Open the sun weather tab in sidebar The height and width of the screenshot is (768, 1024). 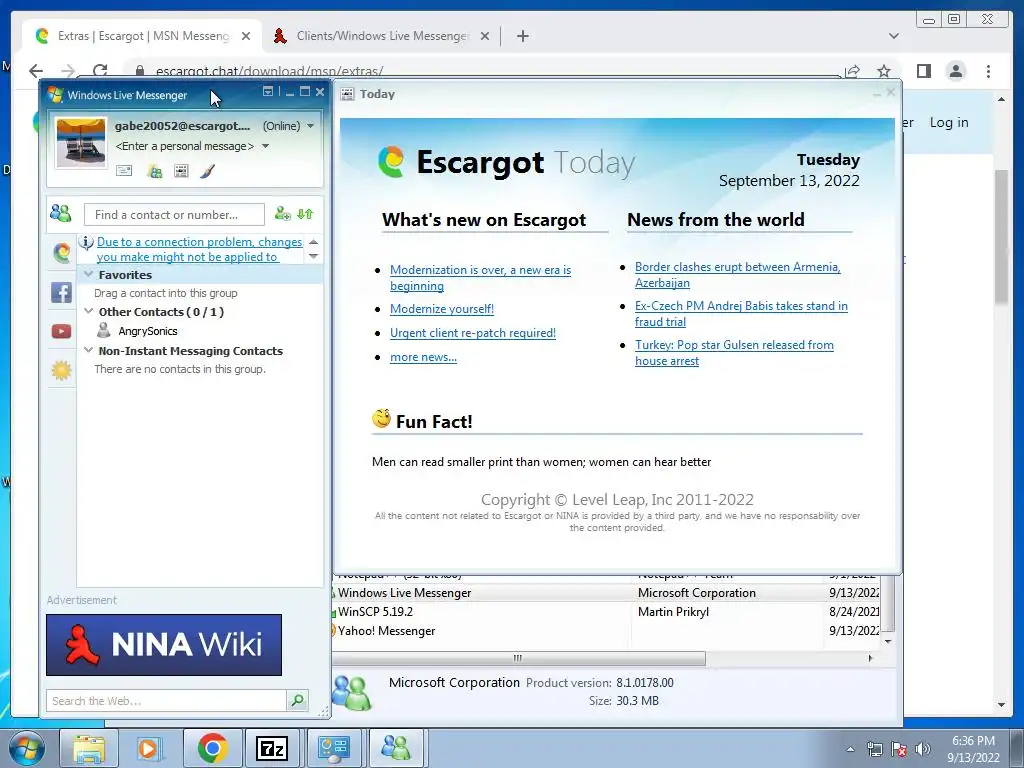coord(61,371)
